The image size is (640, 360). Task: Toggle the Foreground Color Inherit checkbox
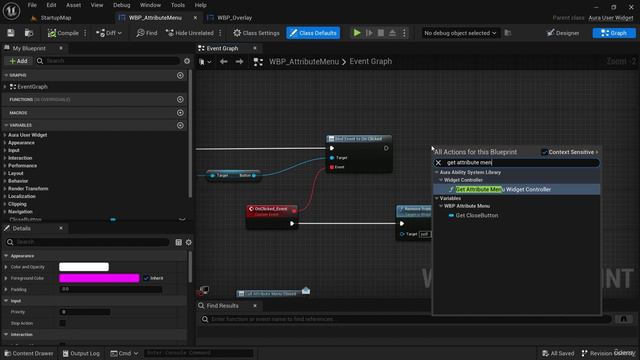click(x=146, y=278)
